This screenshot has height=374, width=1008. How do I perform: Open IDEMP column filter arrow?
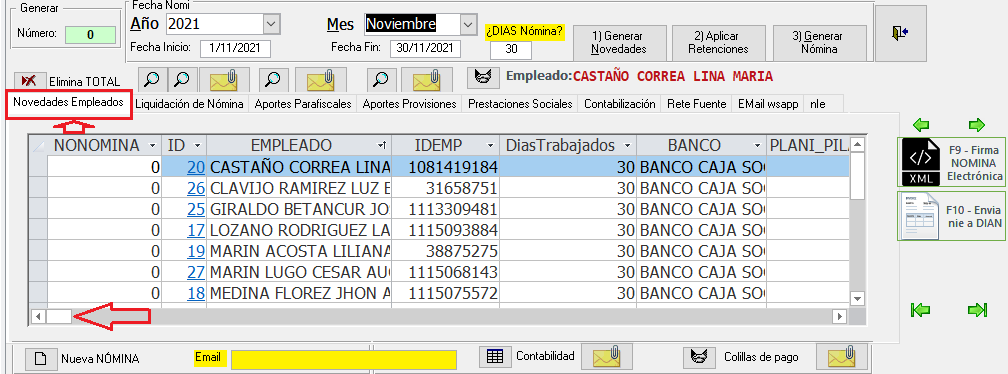coord(490,145)
